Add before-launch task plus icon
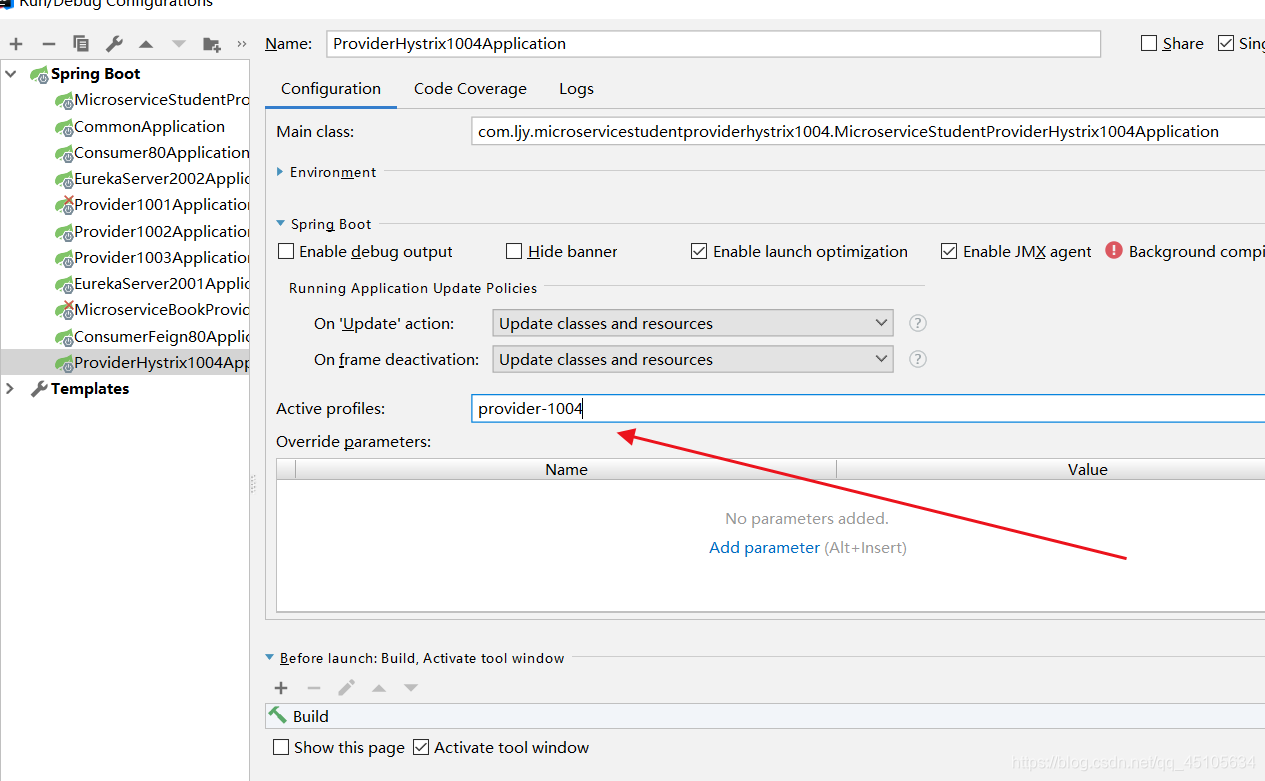 (x=281, y=688)
